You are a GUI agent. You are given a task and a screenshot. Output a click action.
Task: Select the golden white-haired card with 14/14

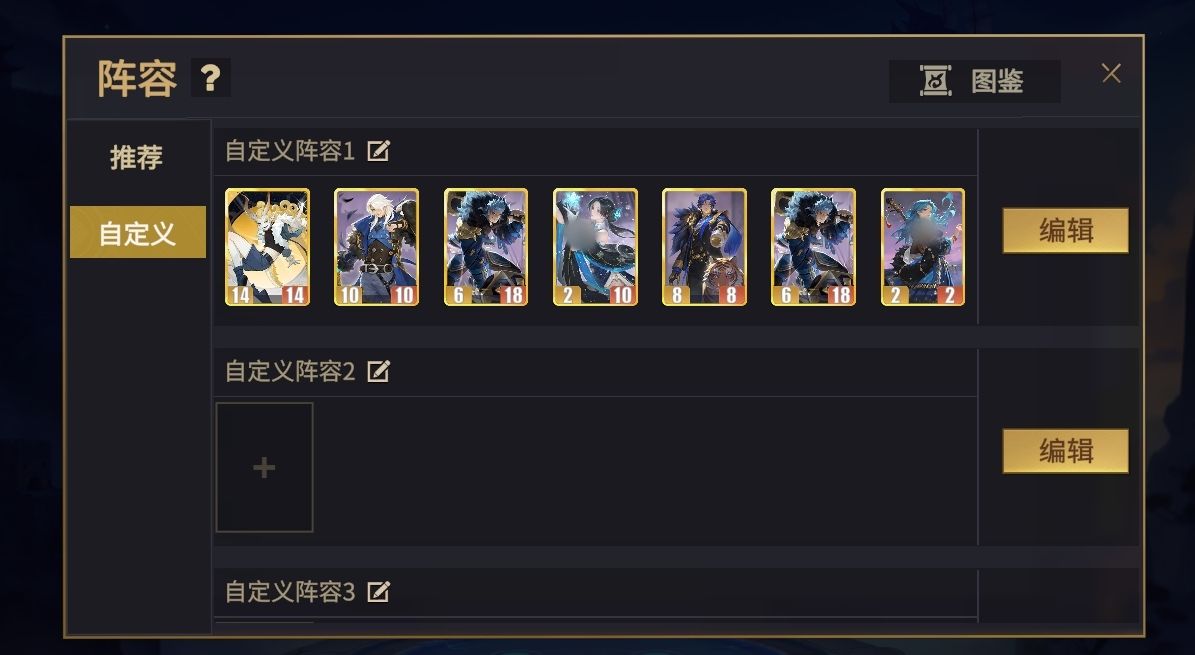(268, 247)
